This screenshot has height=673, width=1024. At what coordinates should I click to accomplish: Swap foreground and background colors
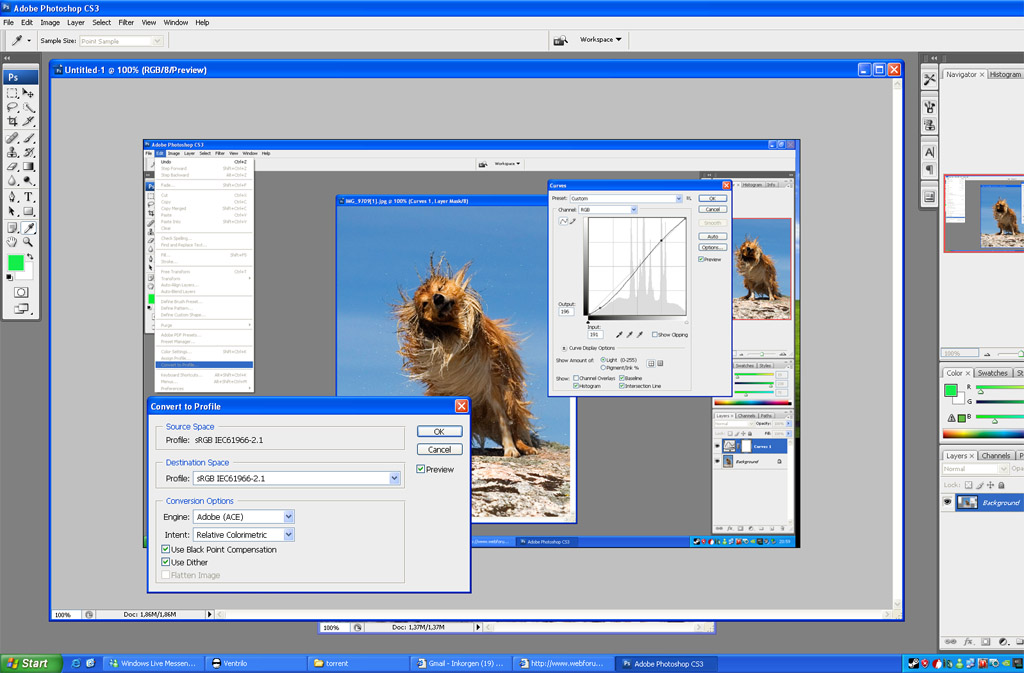pyautogui.click(x=29, y=256)
